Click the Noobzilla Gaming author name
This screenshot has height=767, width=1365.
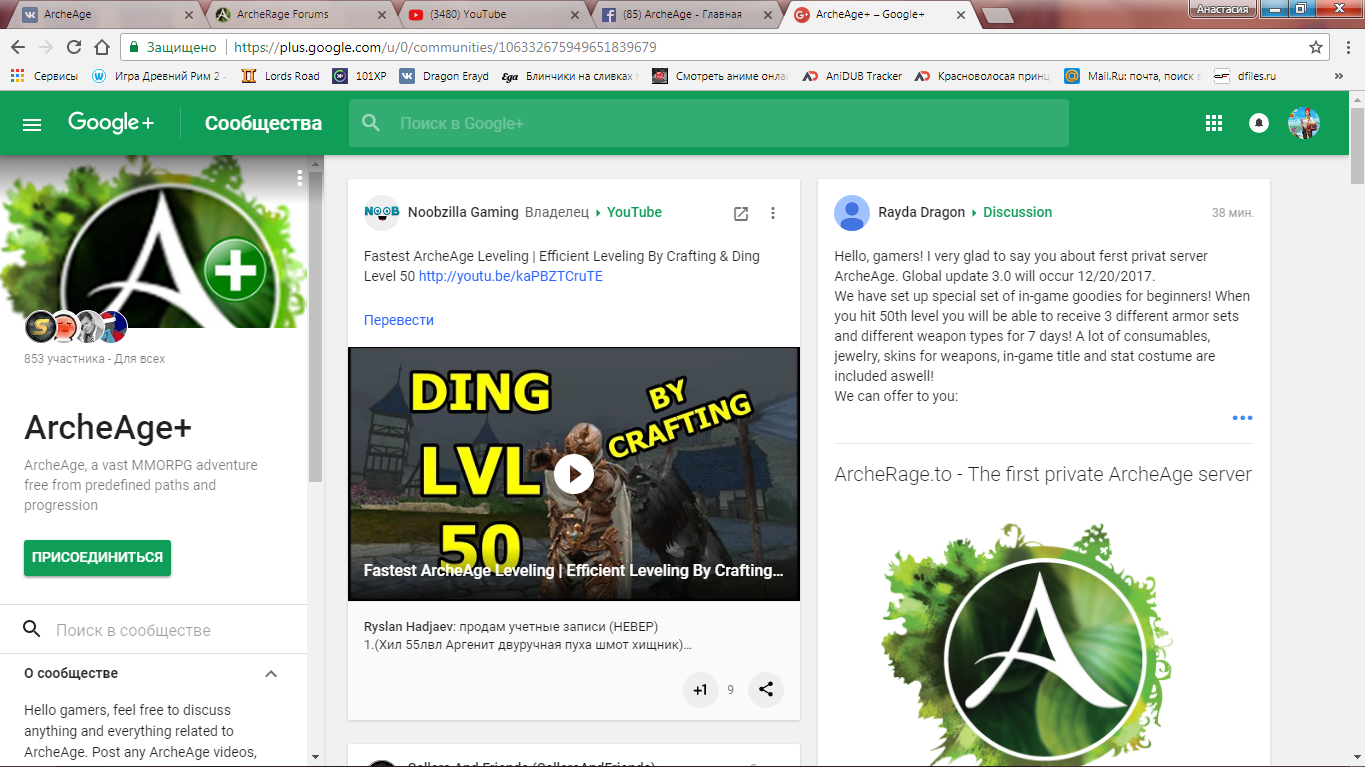coord(463,212)
